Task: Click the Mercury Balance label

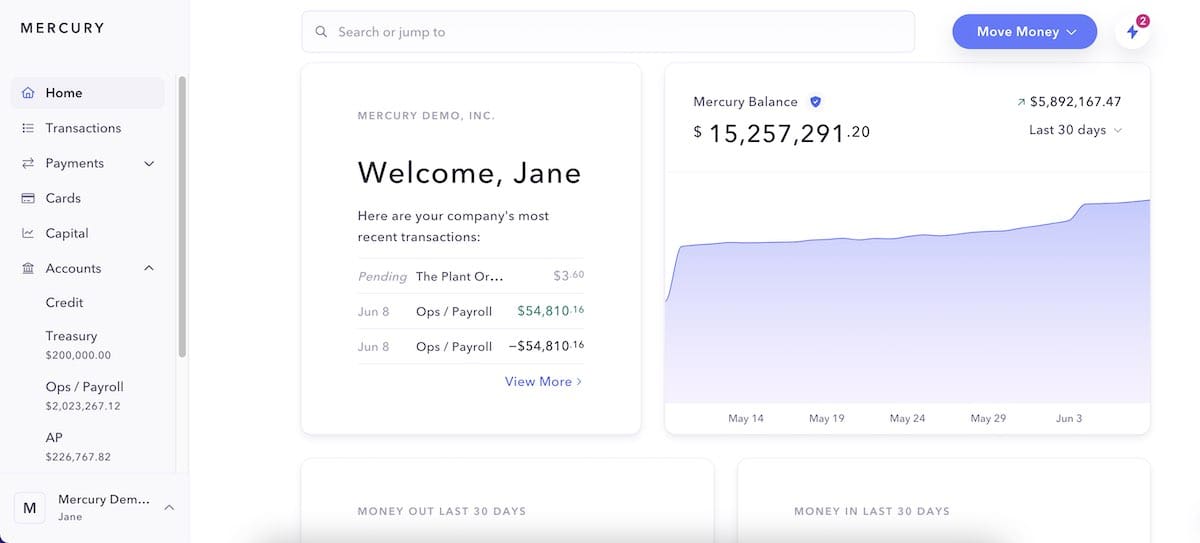Action: pyautogui.click(x=745, y=102)
